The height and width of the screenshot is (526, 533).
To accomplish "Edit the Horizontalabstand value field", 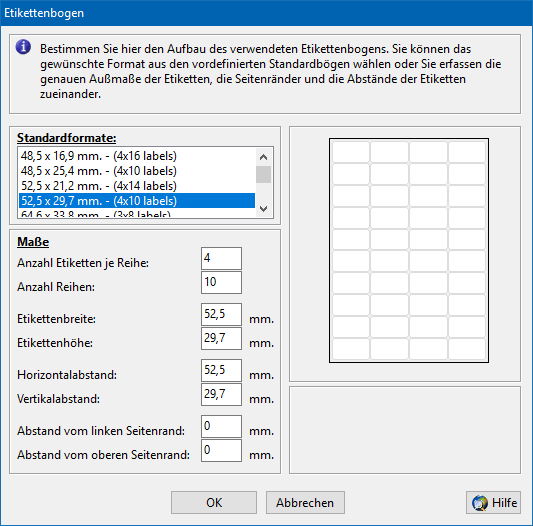I will 221,370.
